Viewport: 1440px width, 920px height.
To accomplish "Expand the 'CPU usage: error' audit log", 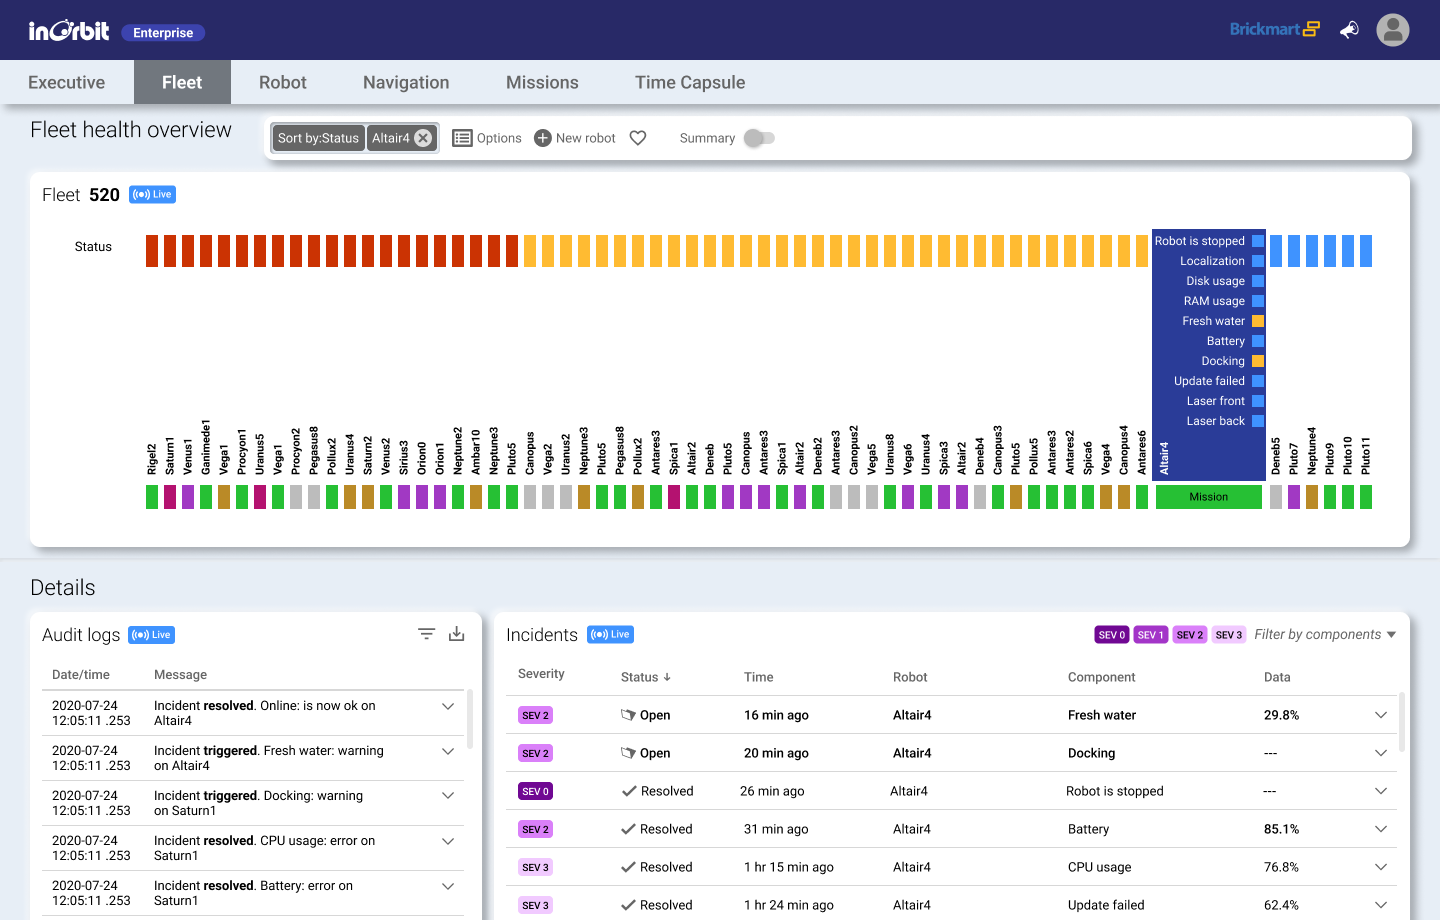I will (448, 841).
